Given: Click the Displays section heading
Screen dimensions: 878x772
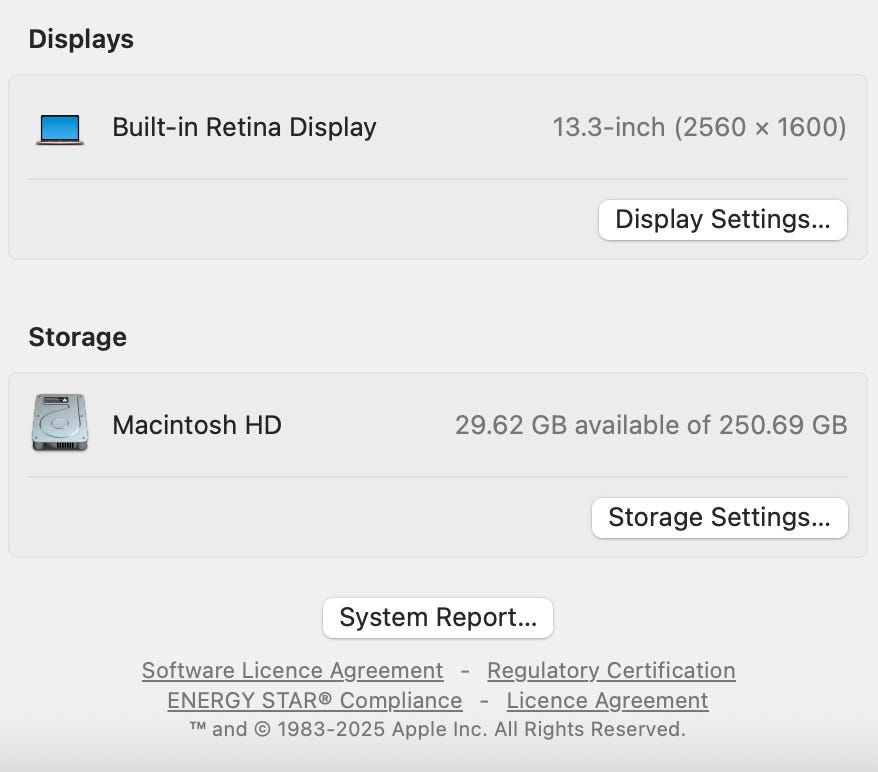Looking at the screenshot, I should tap(81, 40).
